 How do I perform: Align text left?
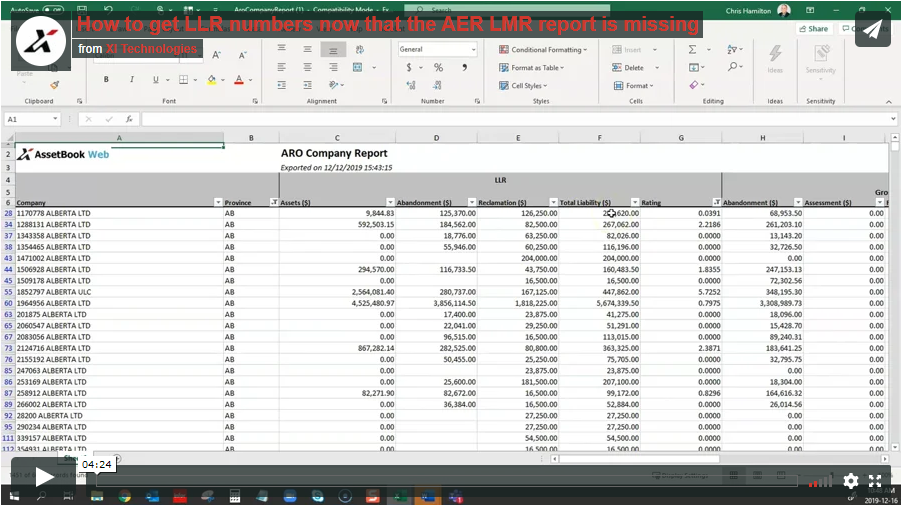(x=282, y=67)
